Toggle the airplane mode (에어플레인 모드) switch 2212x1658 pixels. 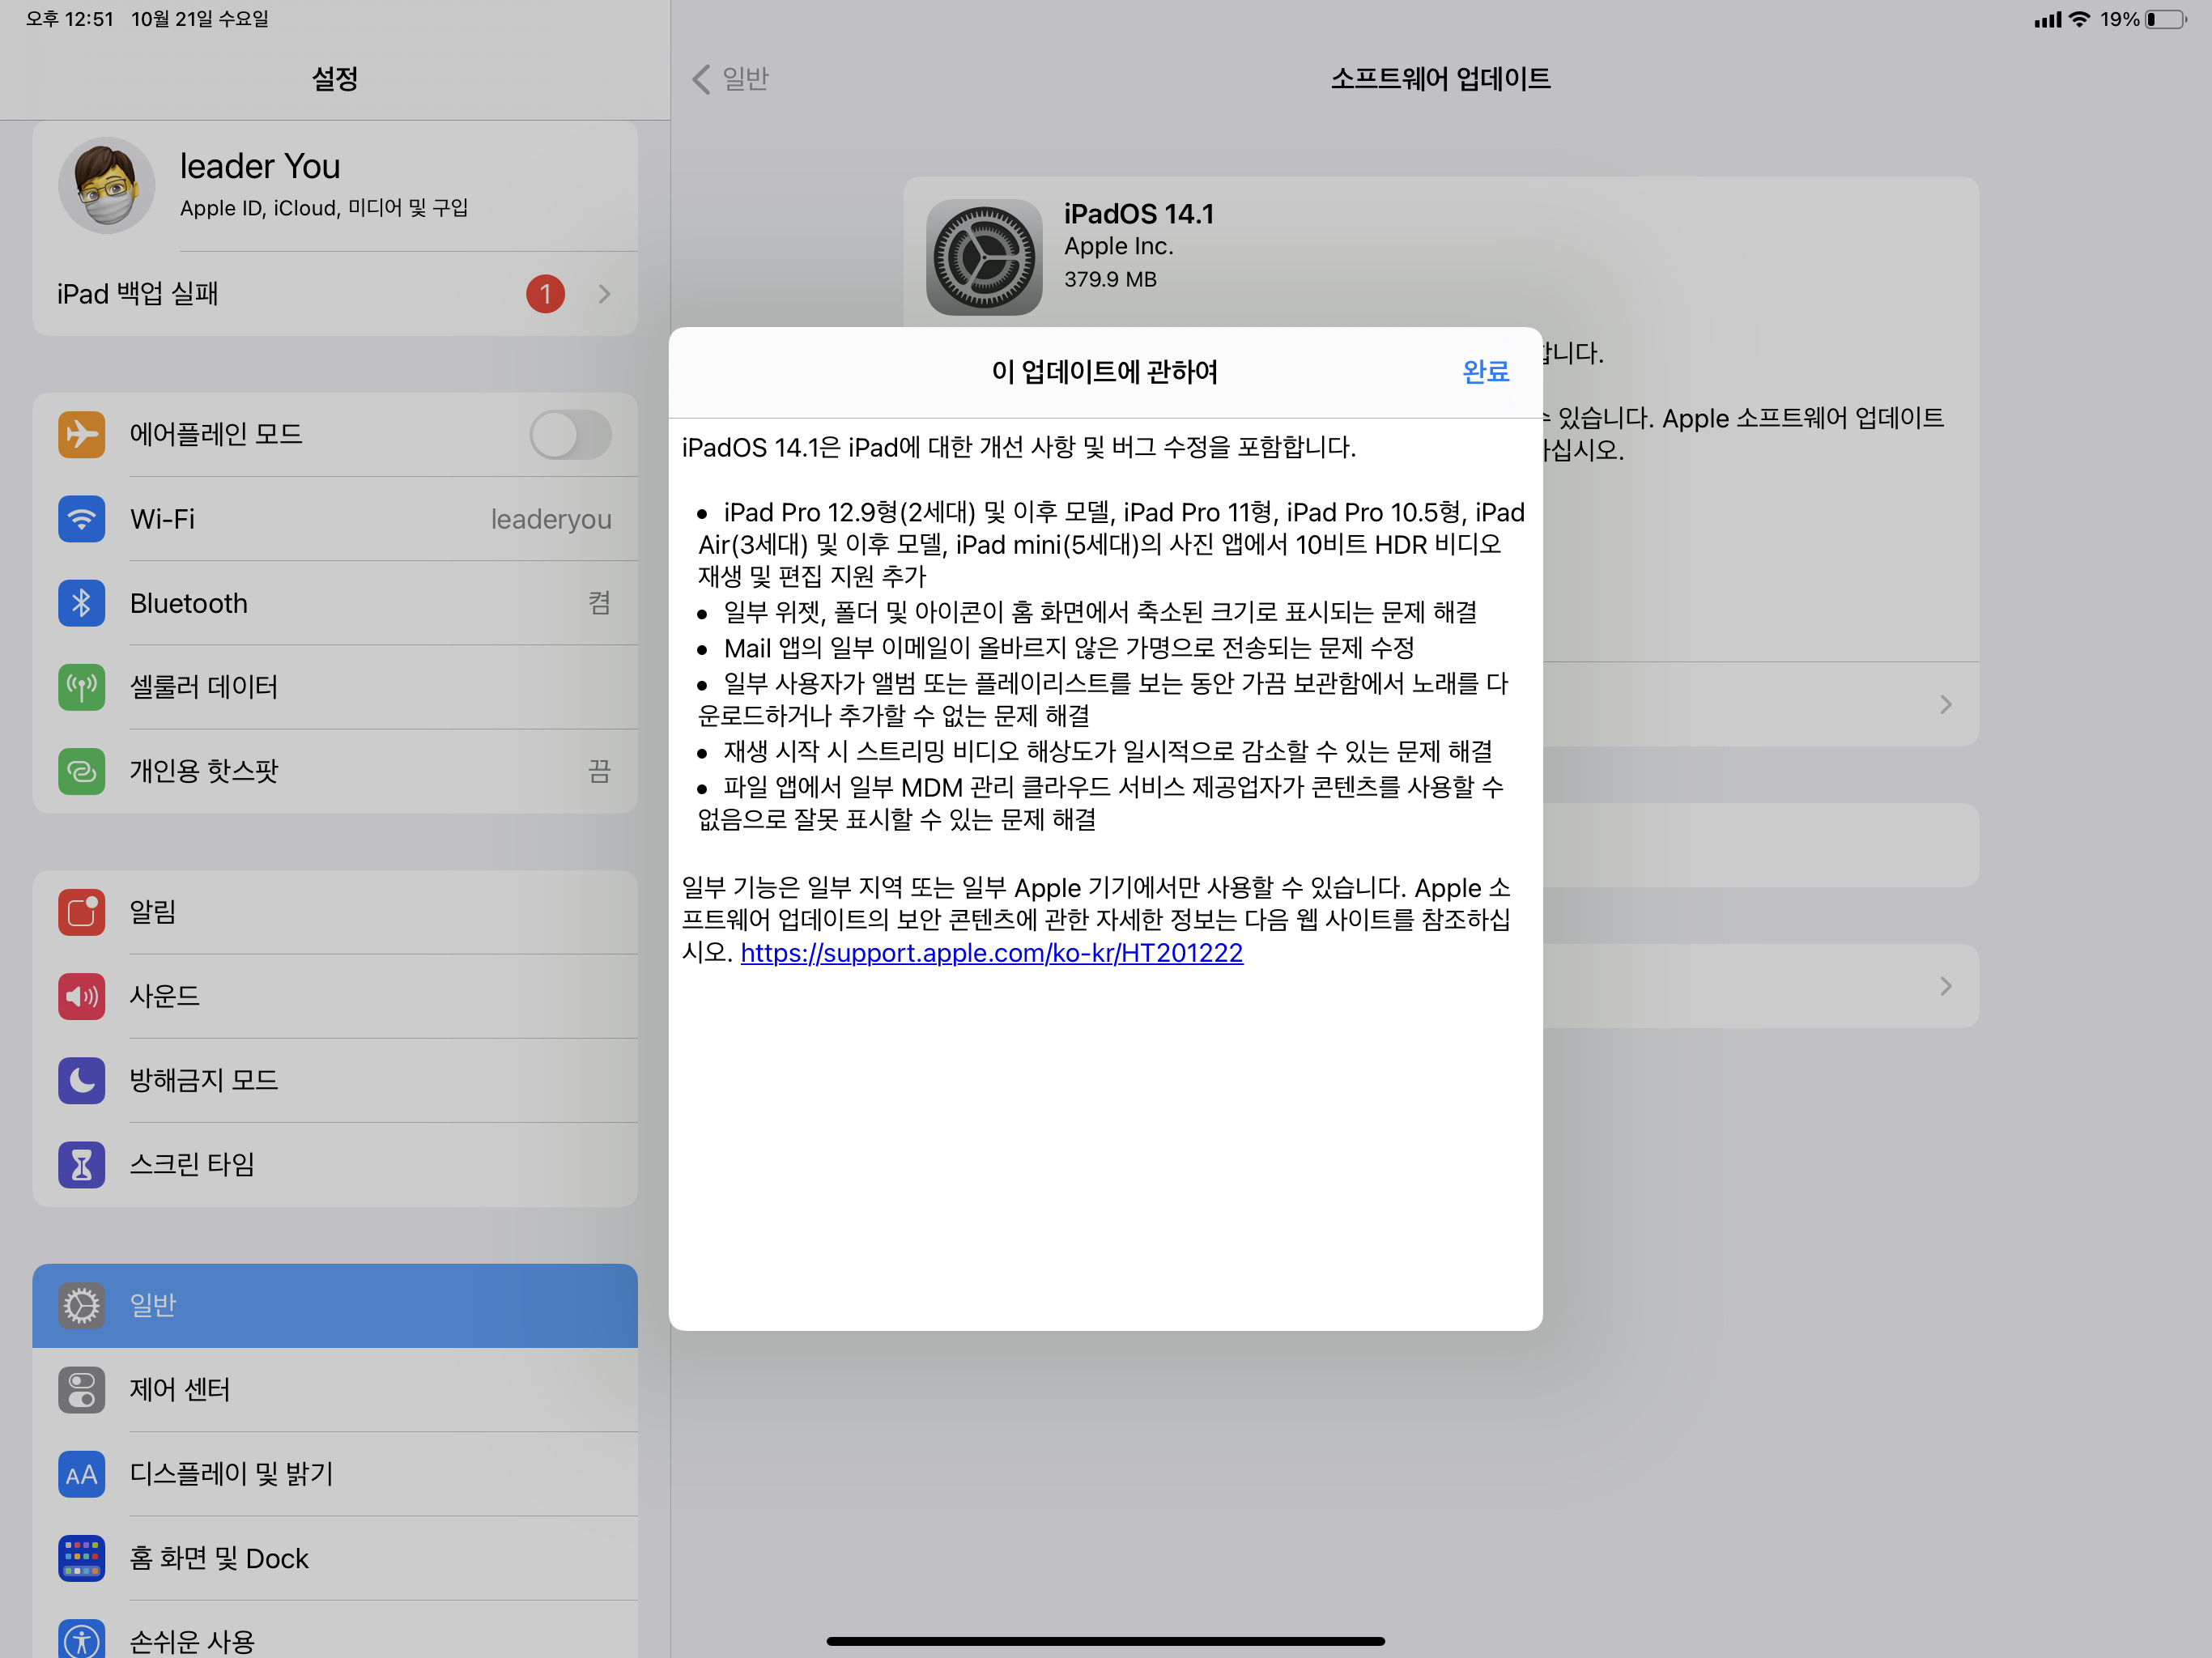(x=570, y=434)
